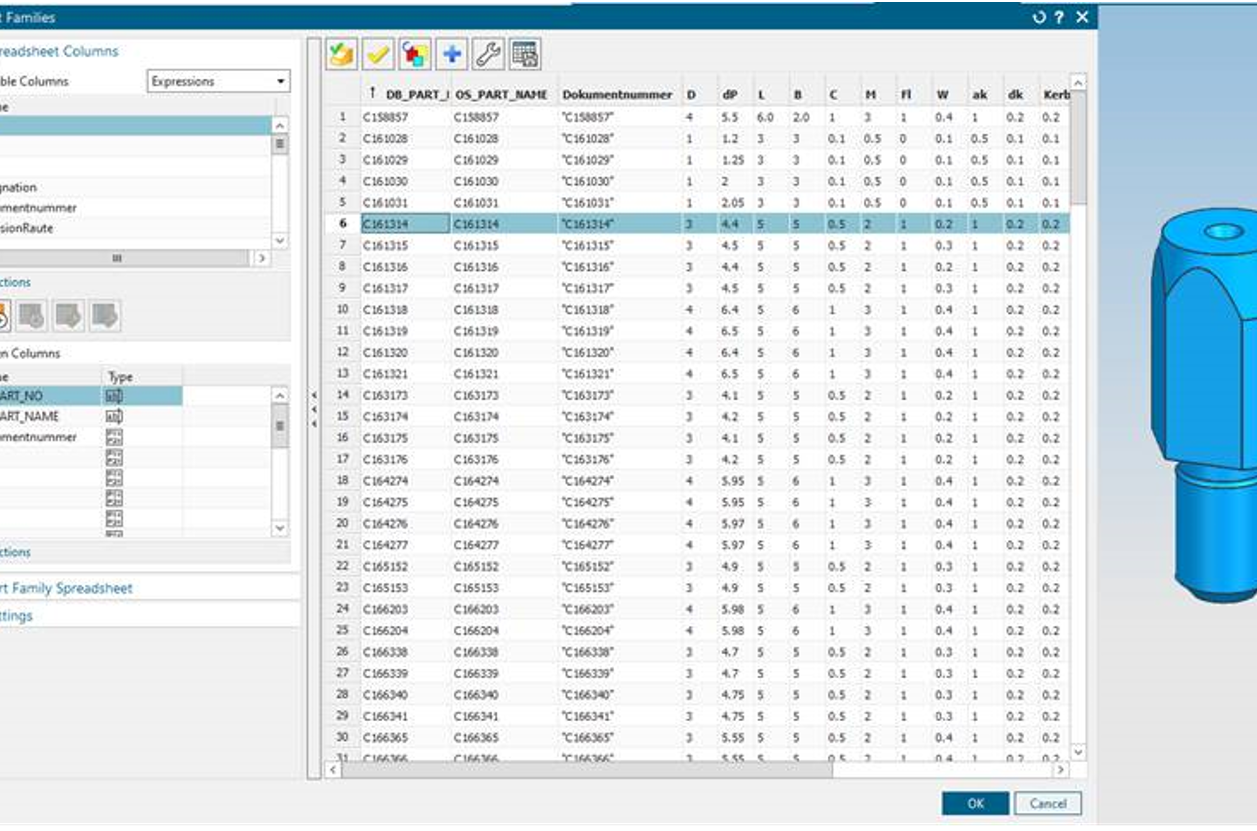Click the green check with part icon
Image resolution: width=1257 pixels, height=831 pixels.
pos(342,55)
